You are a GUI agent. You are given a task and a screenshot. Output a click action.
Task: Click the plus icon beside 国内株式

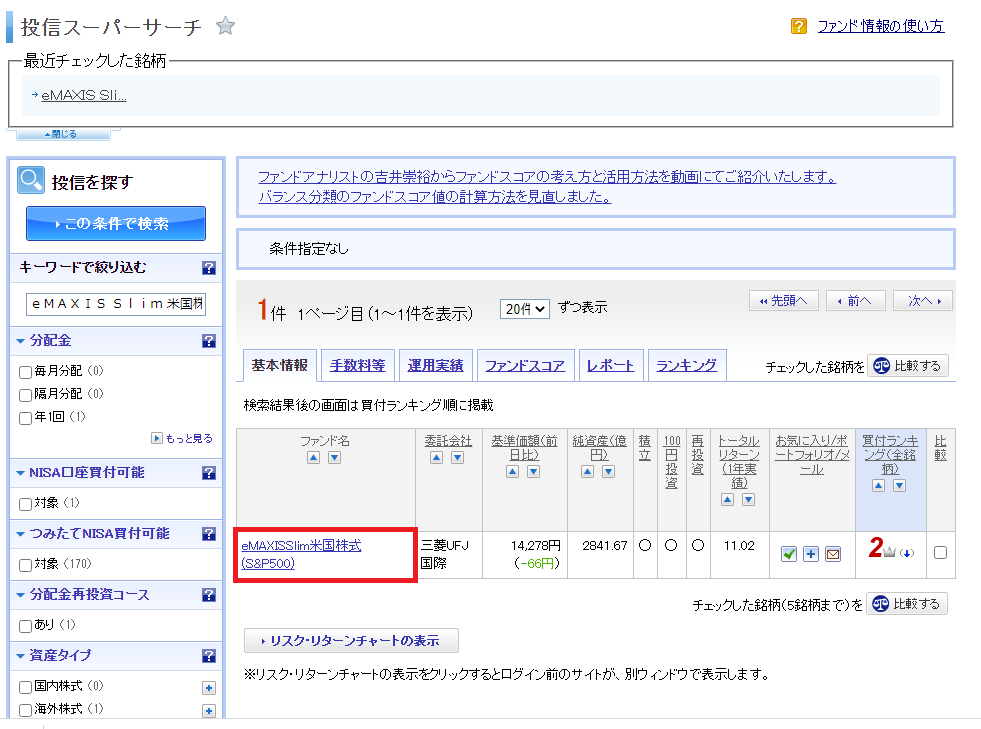point(209,688)
